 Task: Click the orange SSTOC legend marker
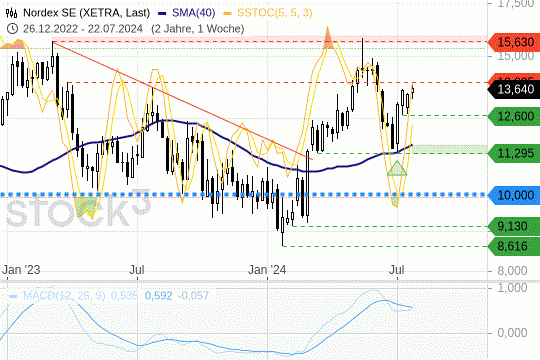point(227,13)
